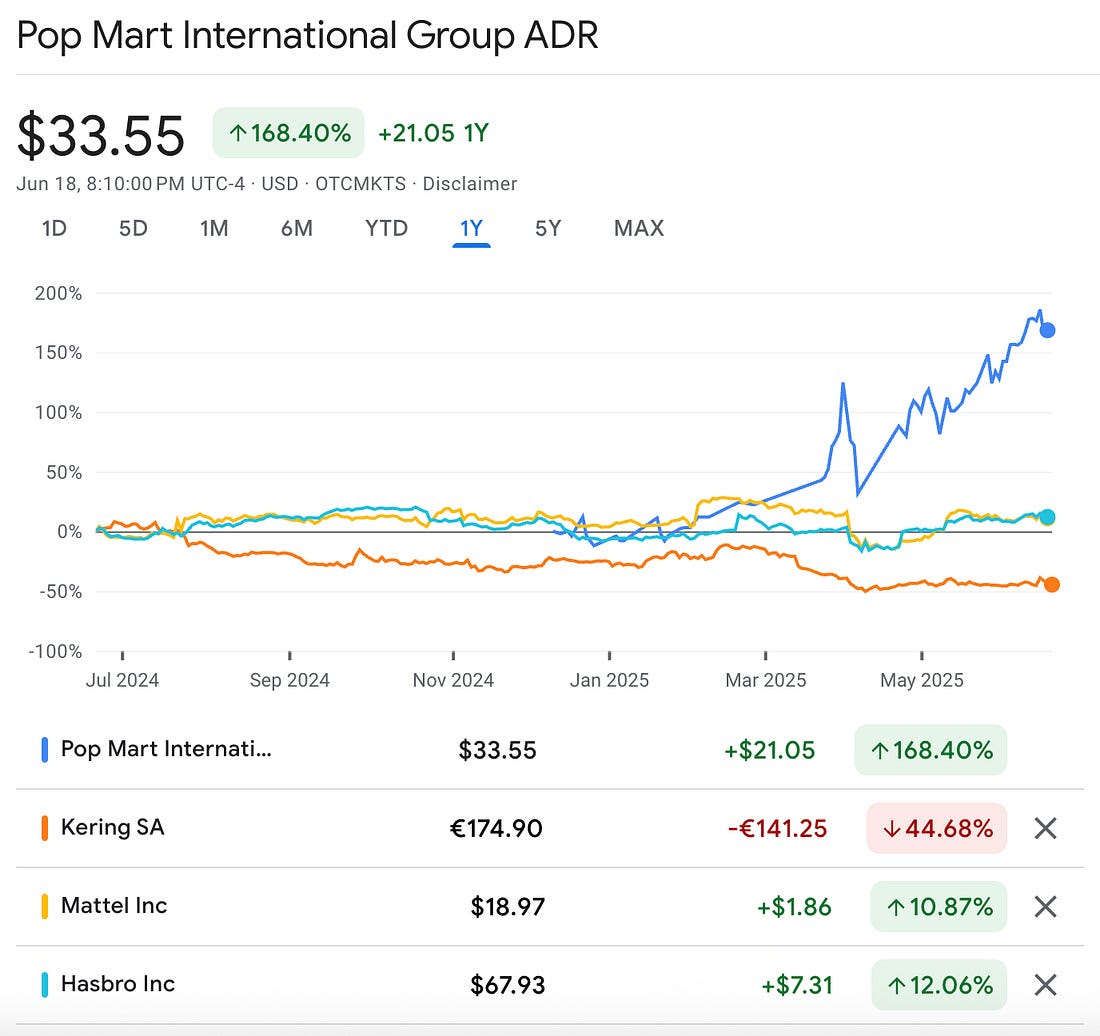1100x1036 pixels.
Task: Click the 150% y-axis label
Action: click(x=58, y=353)
